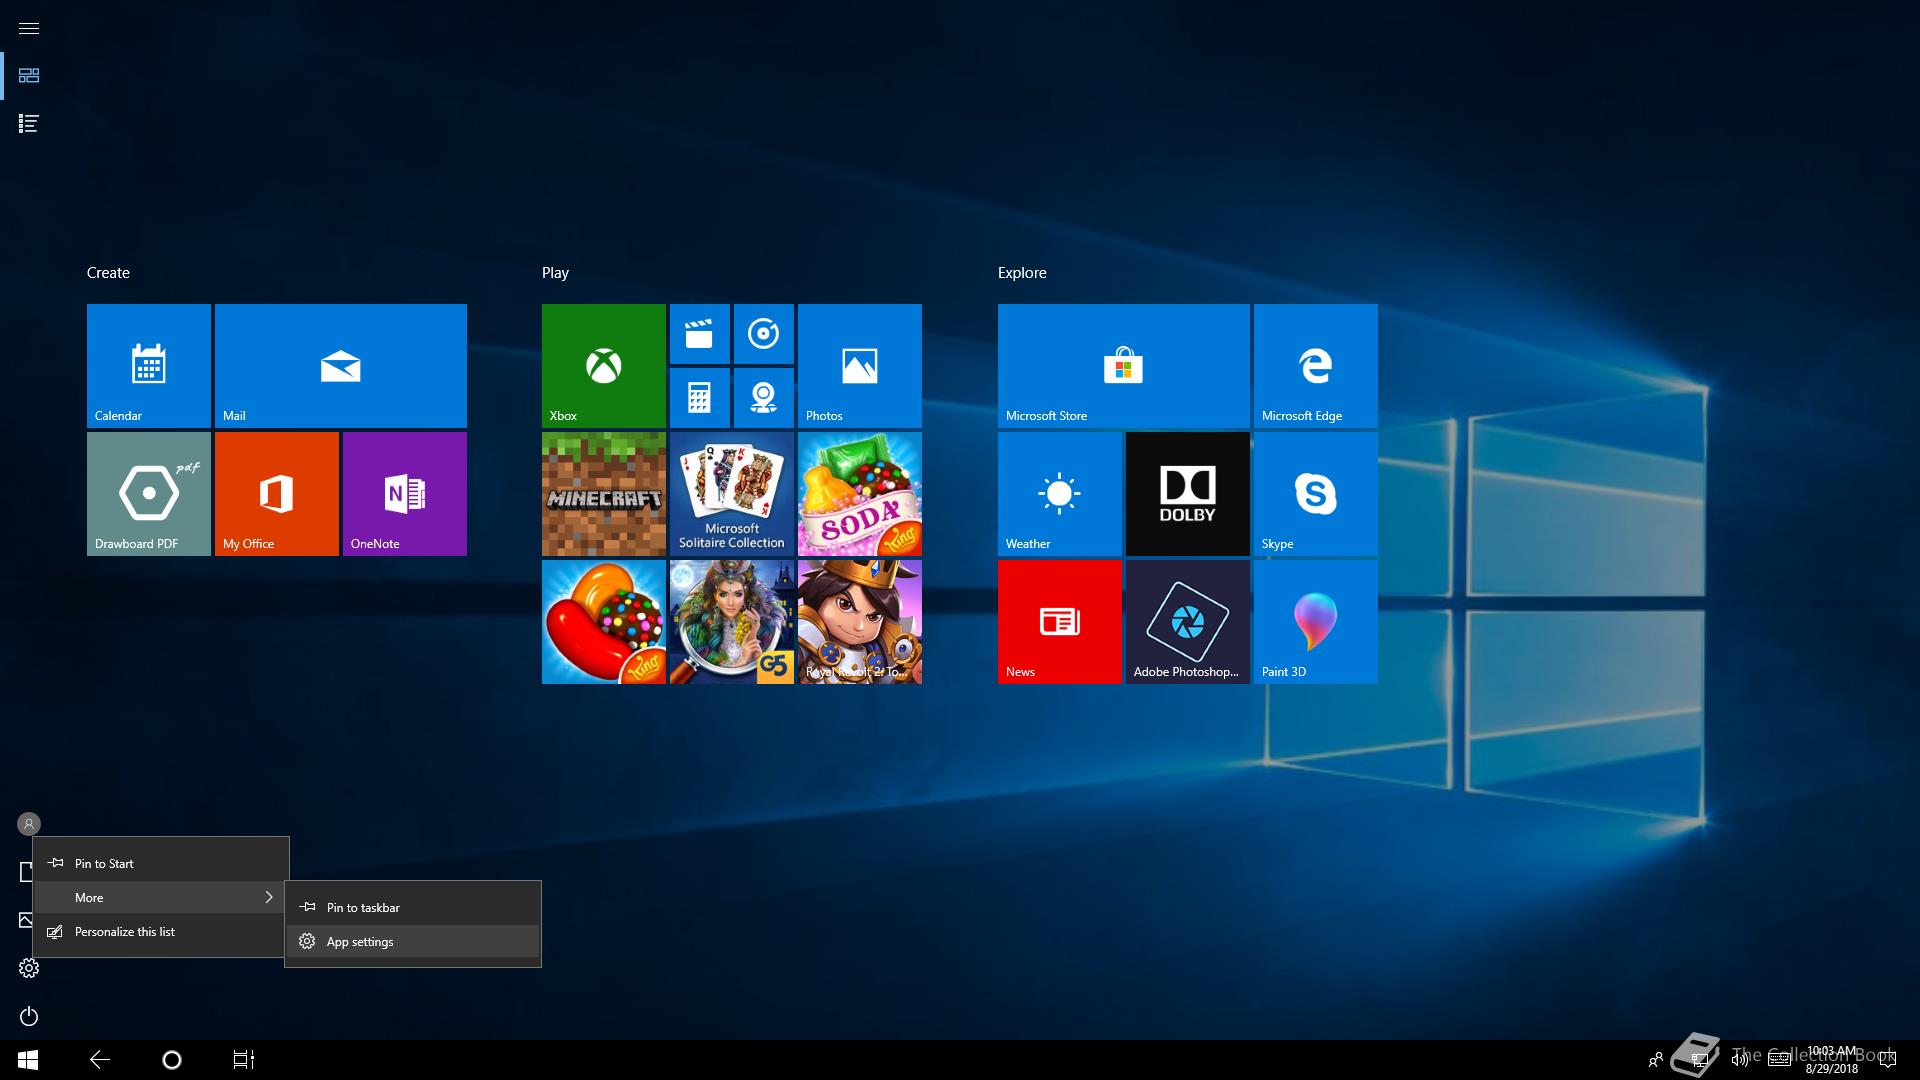Open the volume speaker tray icon
1920x1080 pixels.
click(x=1740, y=1060)
